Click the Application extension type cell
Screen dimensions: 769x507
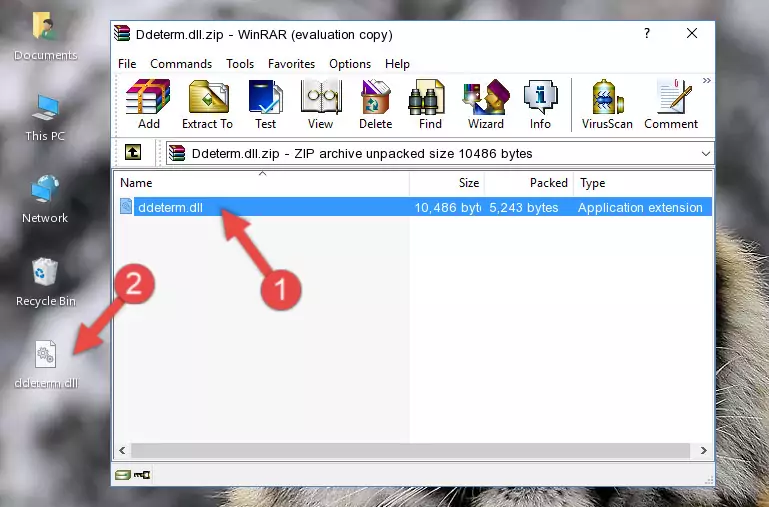coord(640,207)
